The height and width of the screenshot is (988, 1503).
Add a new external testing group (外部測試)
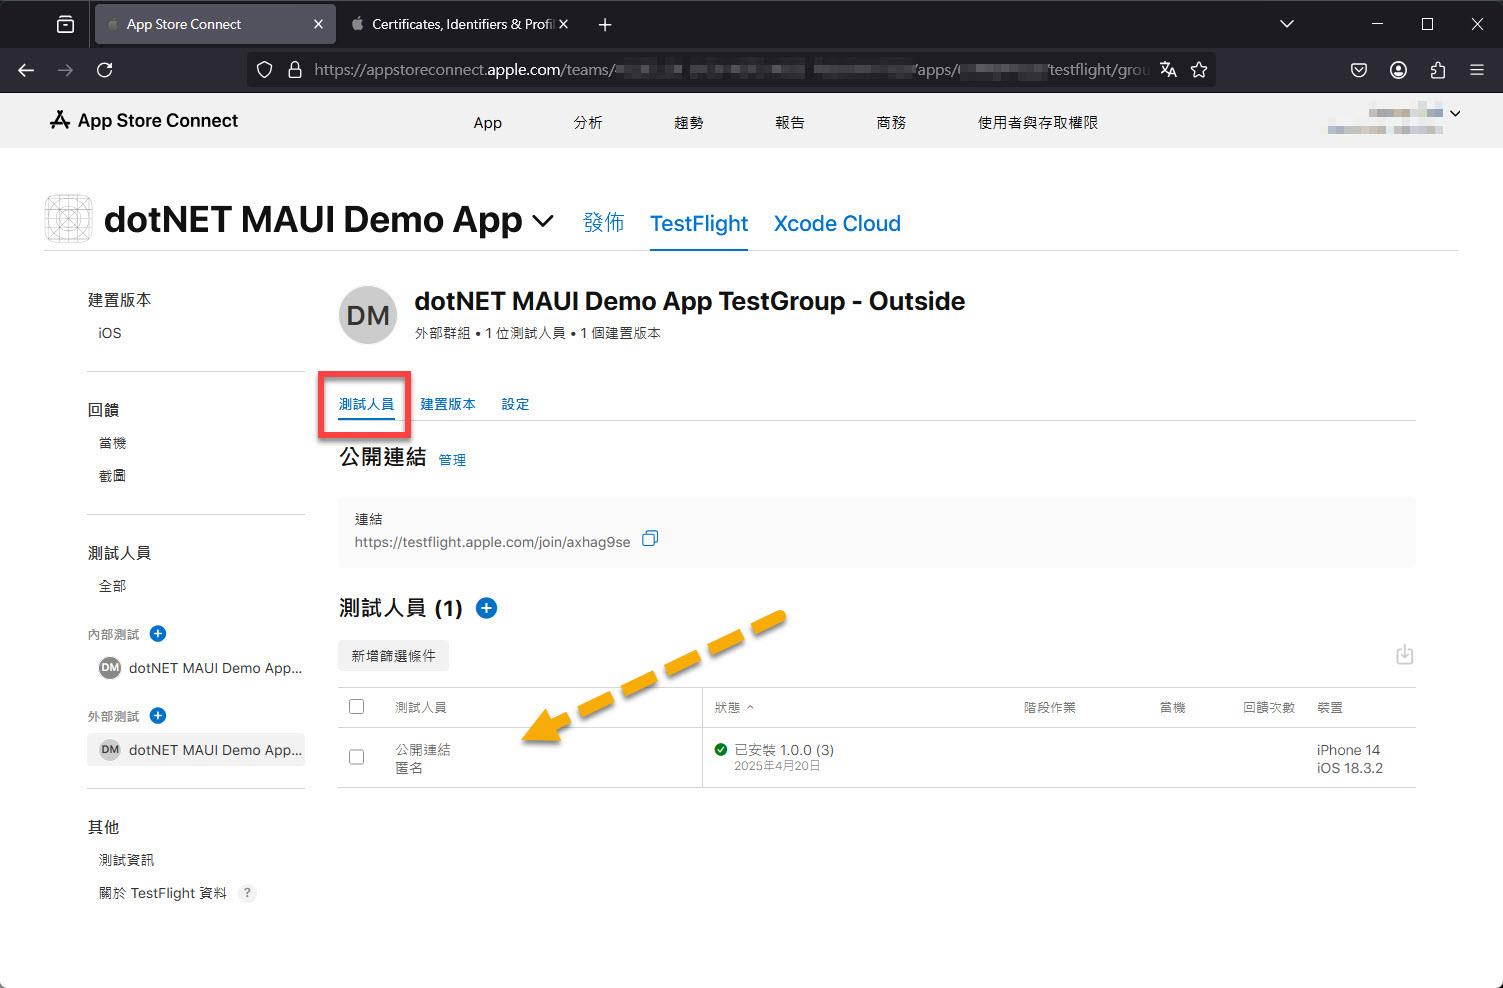(158, 716)
